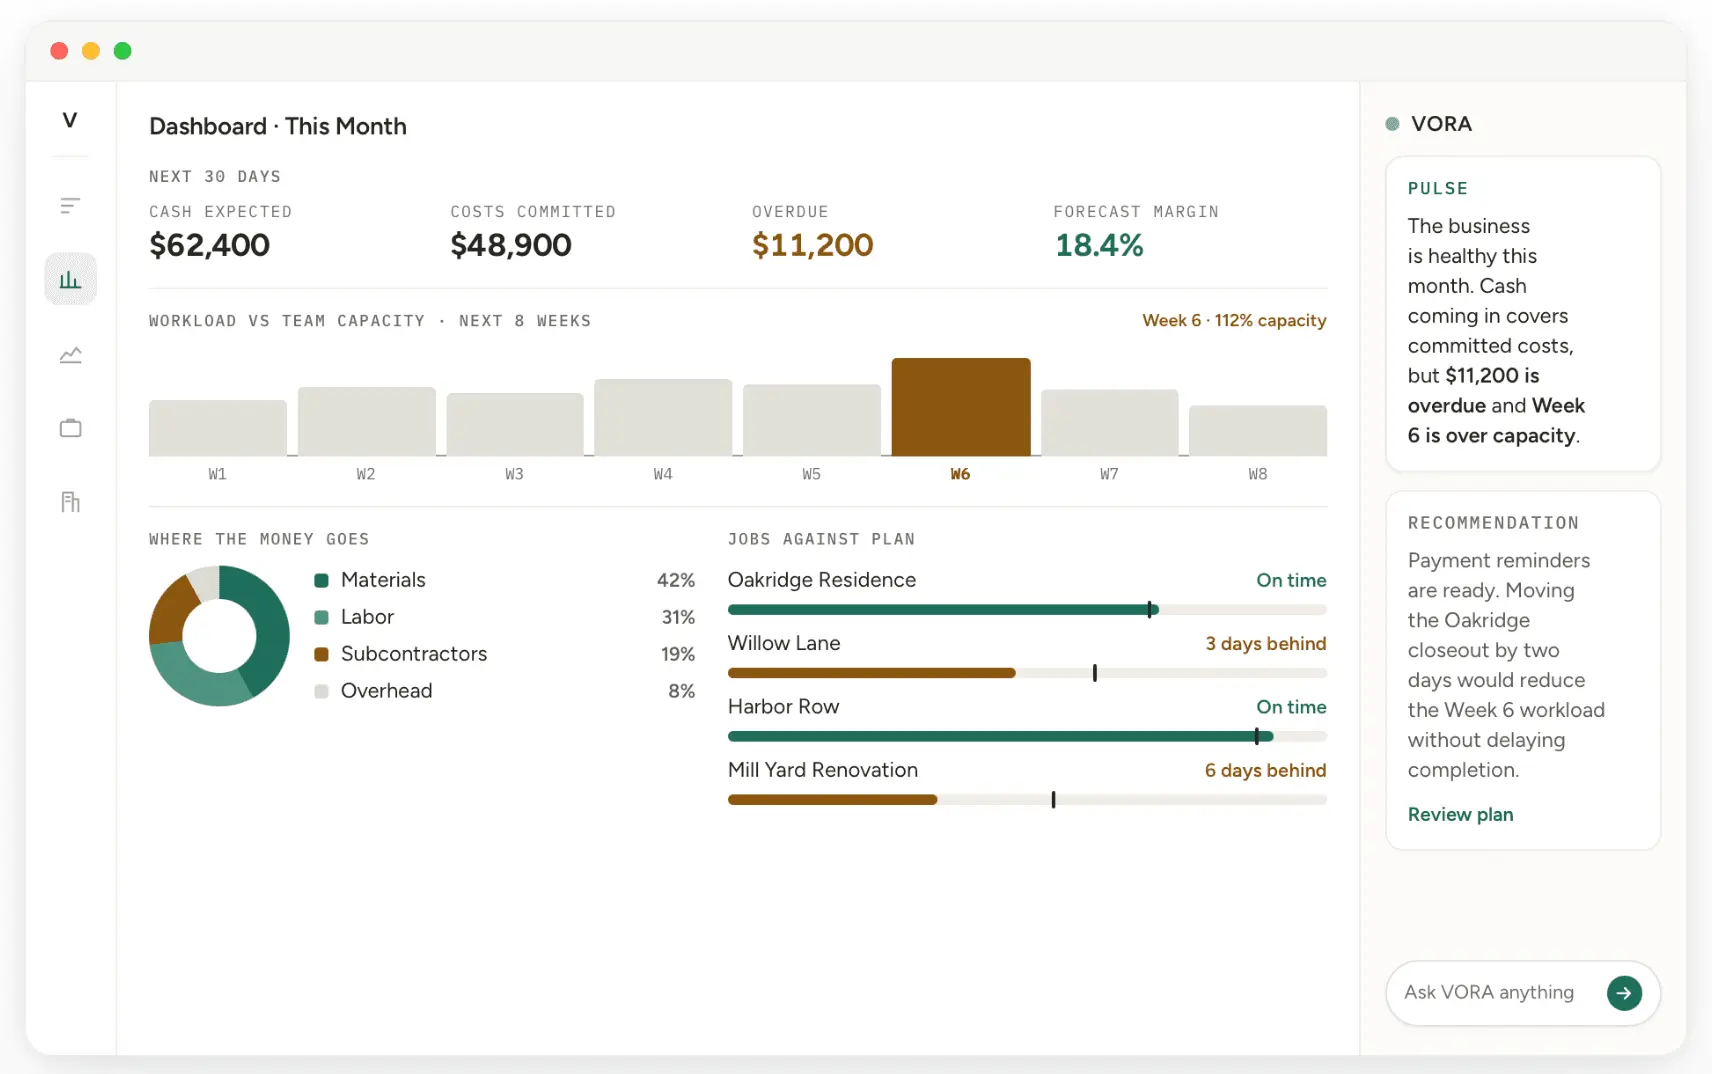Viewport: 1712px width, 1074px height.
Task: Click Harbor Row's On time status
Action: click(1292, 707)
